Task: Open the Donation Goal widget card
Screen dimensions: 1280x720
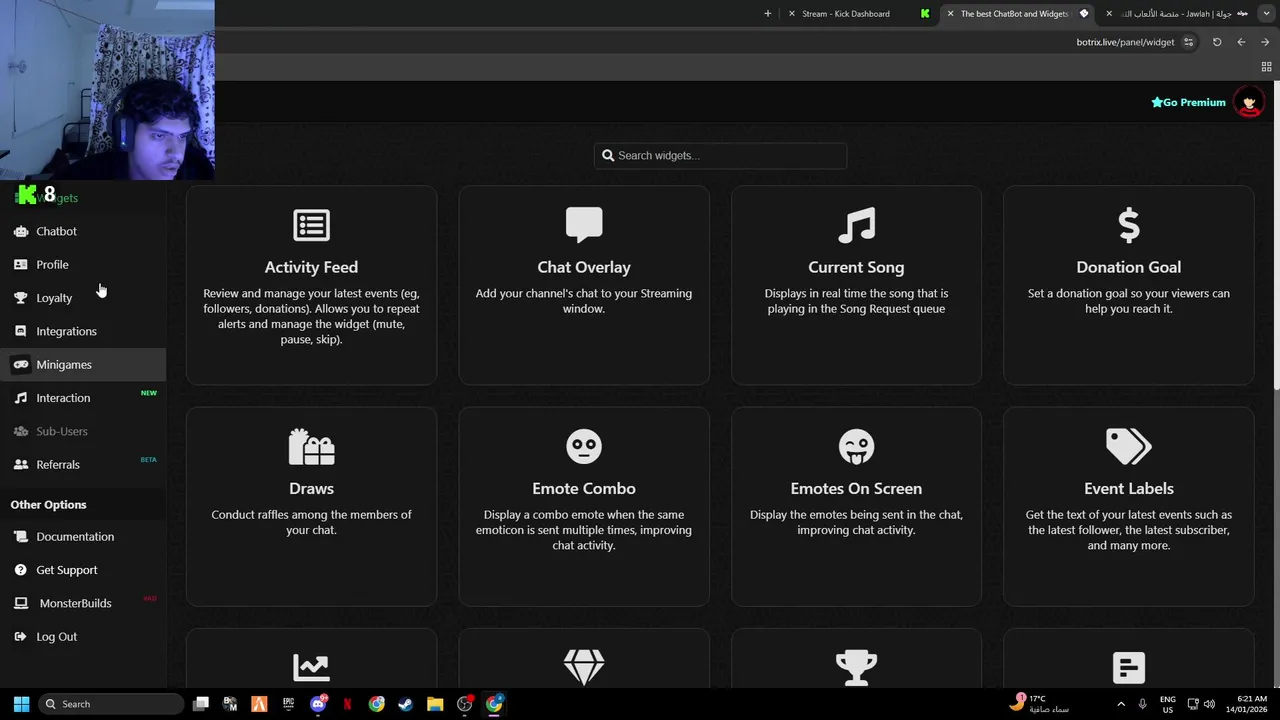Action: pyautogui.click(x=1129, y=285)
